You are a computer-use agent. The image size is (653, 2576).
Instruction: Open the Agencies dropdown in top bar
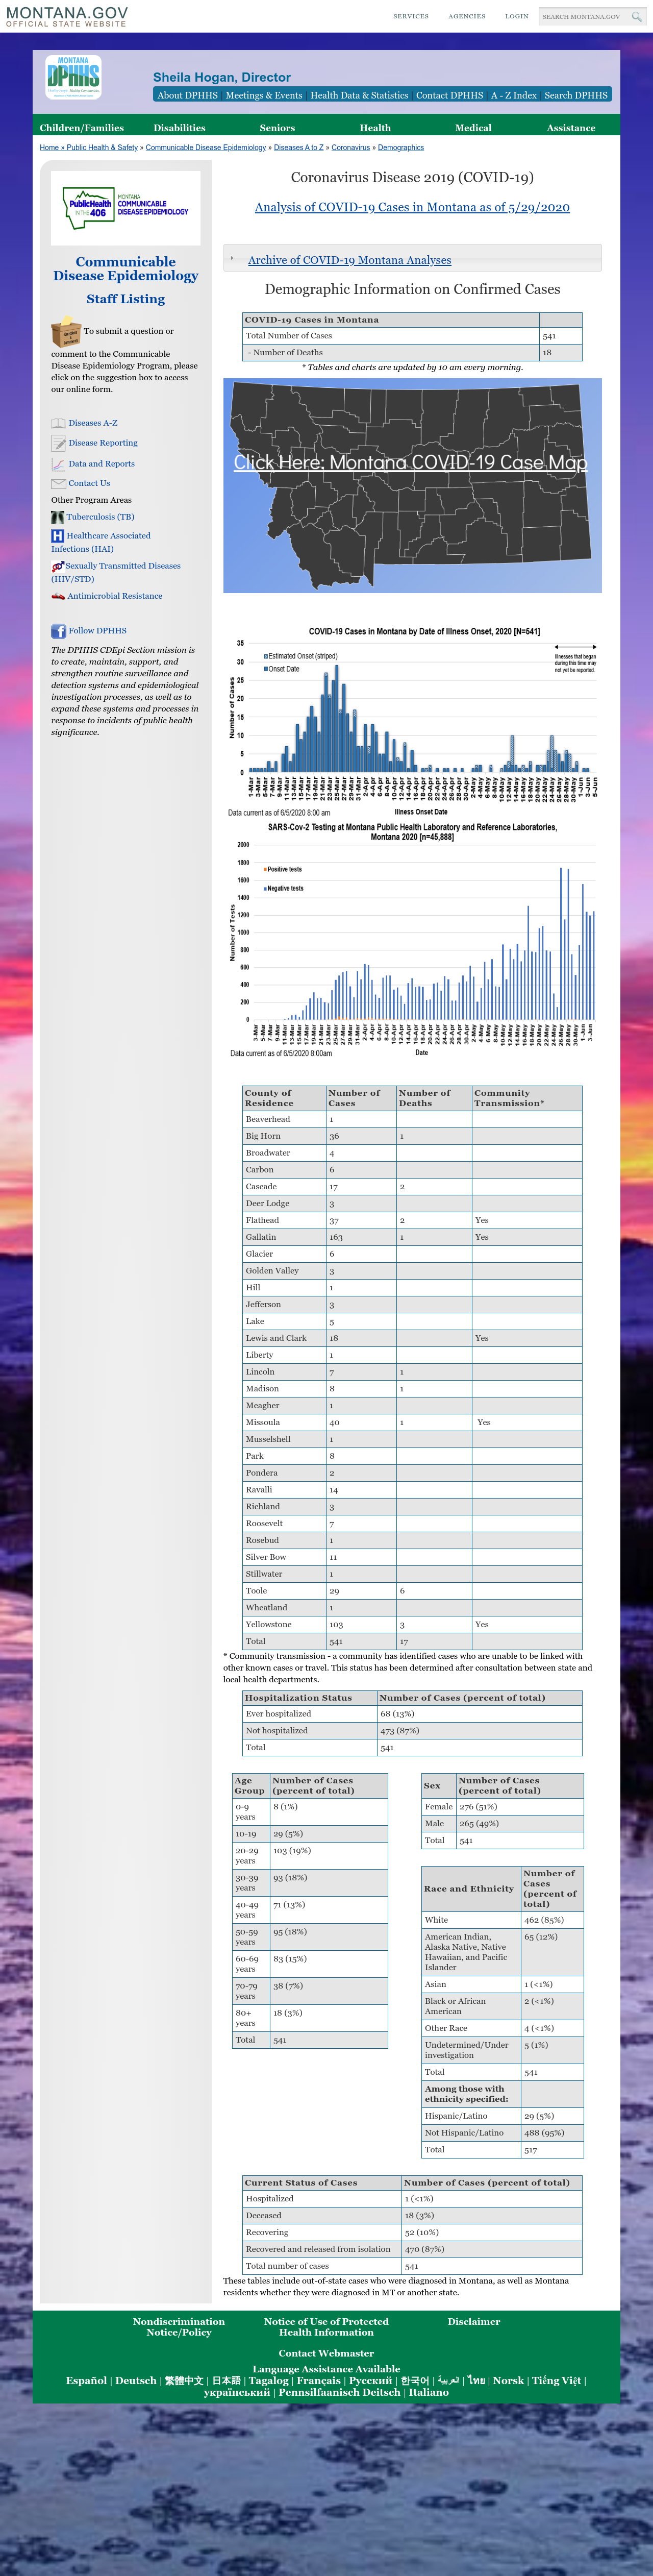pyautogui.click(x=467, y=16)
